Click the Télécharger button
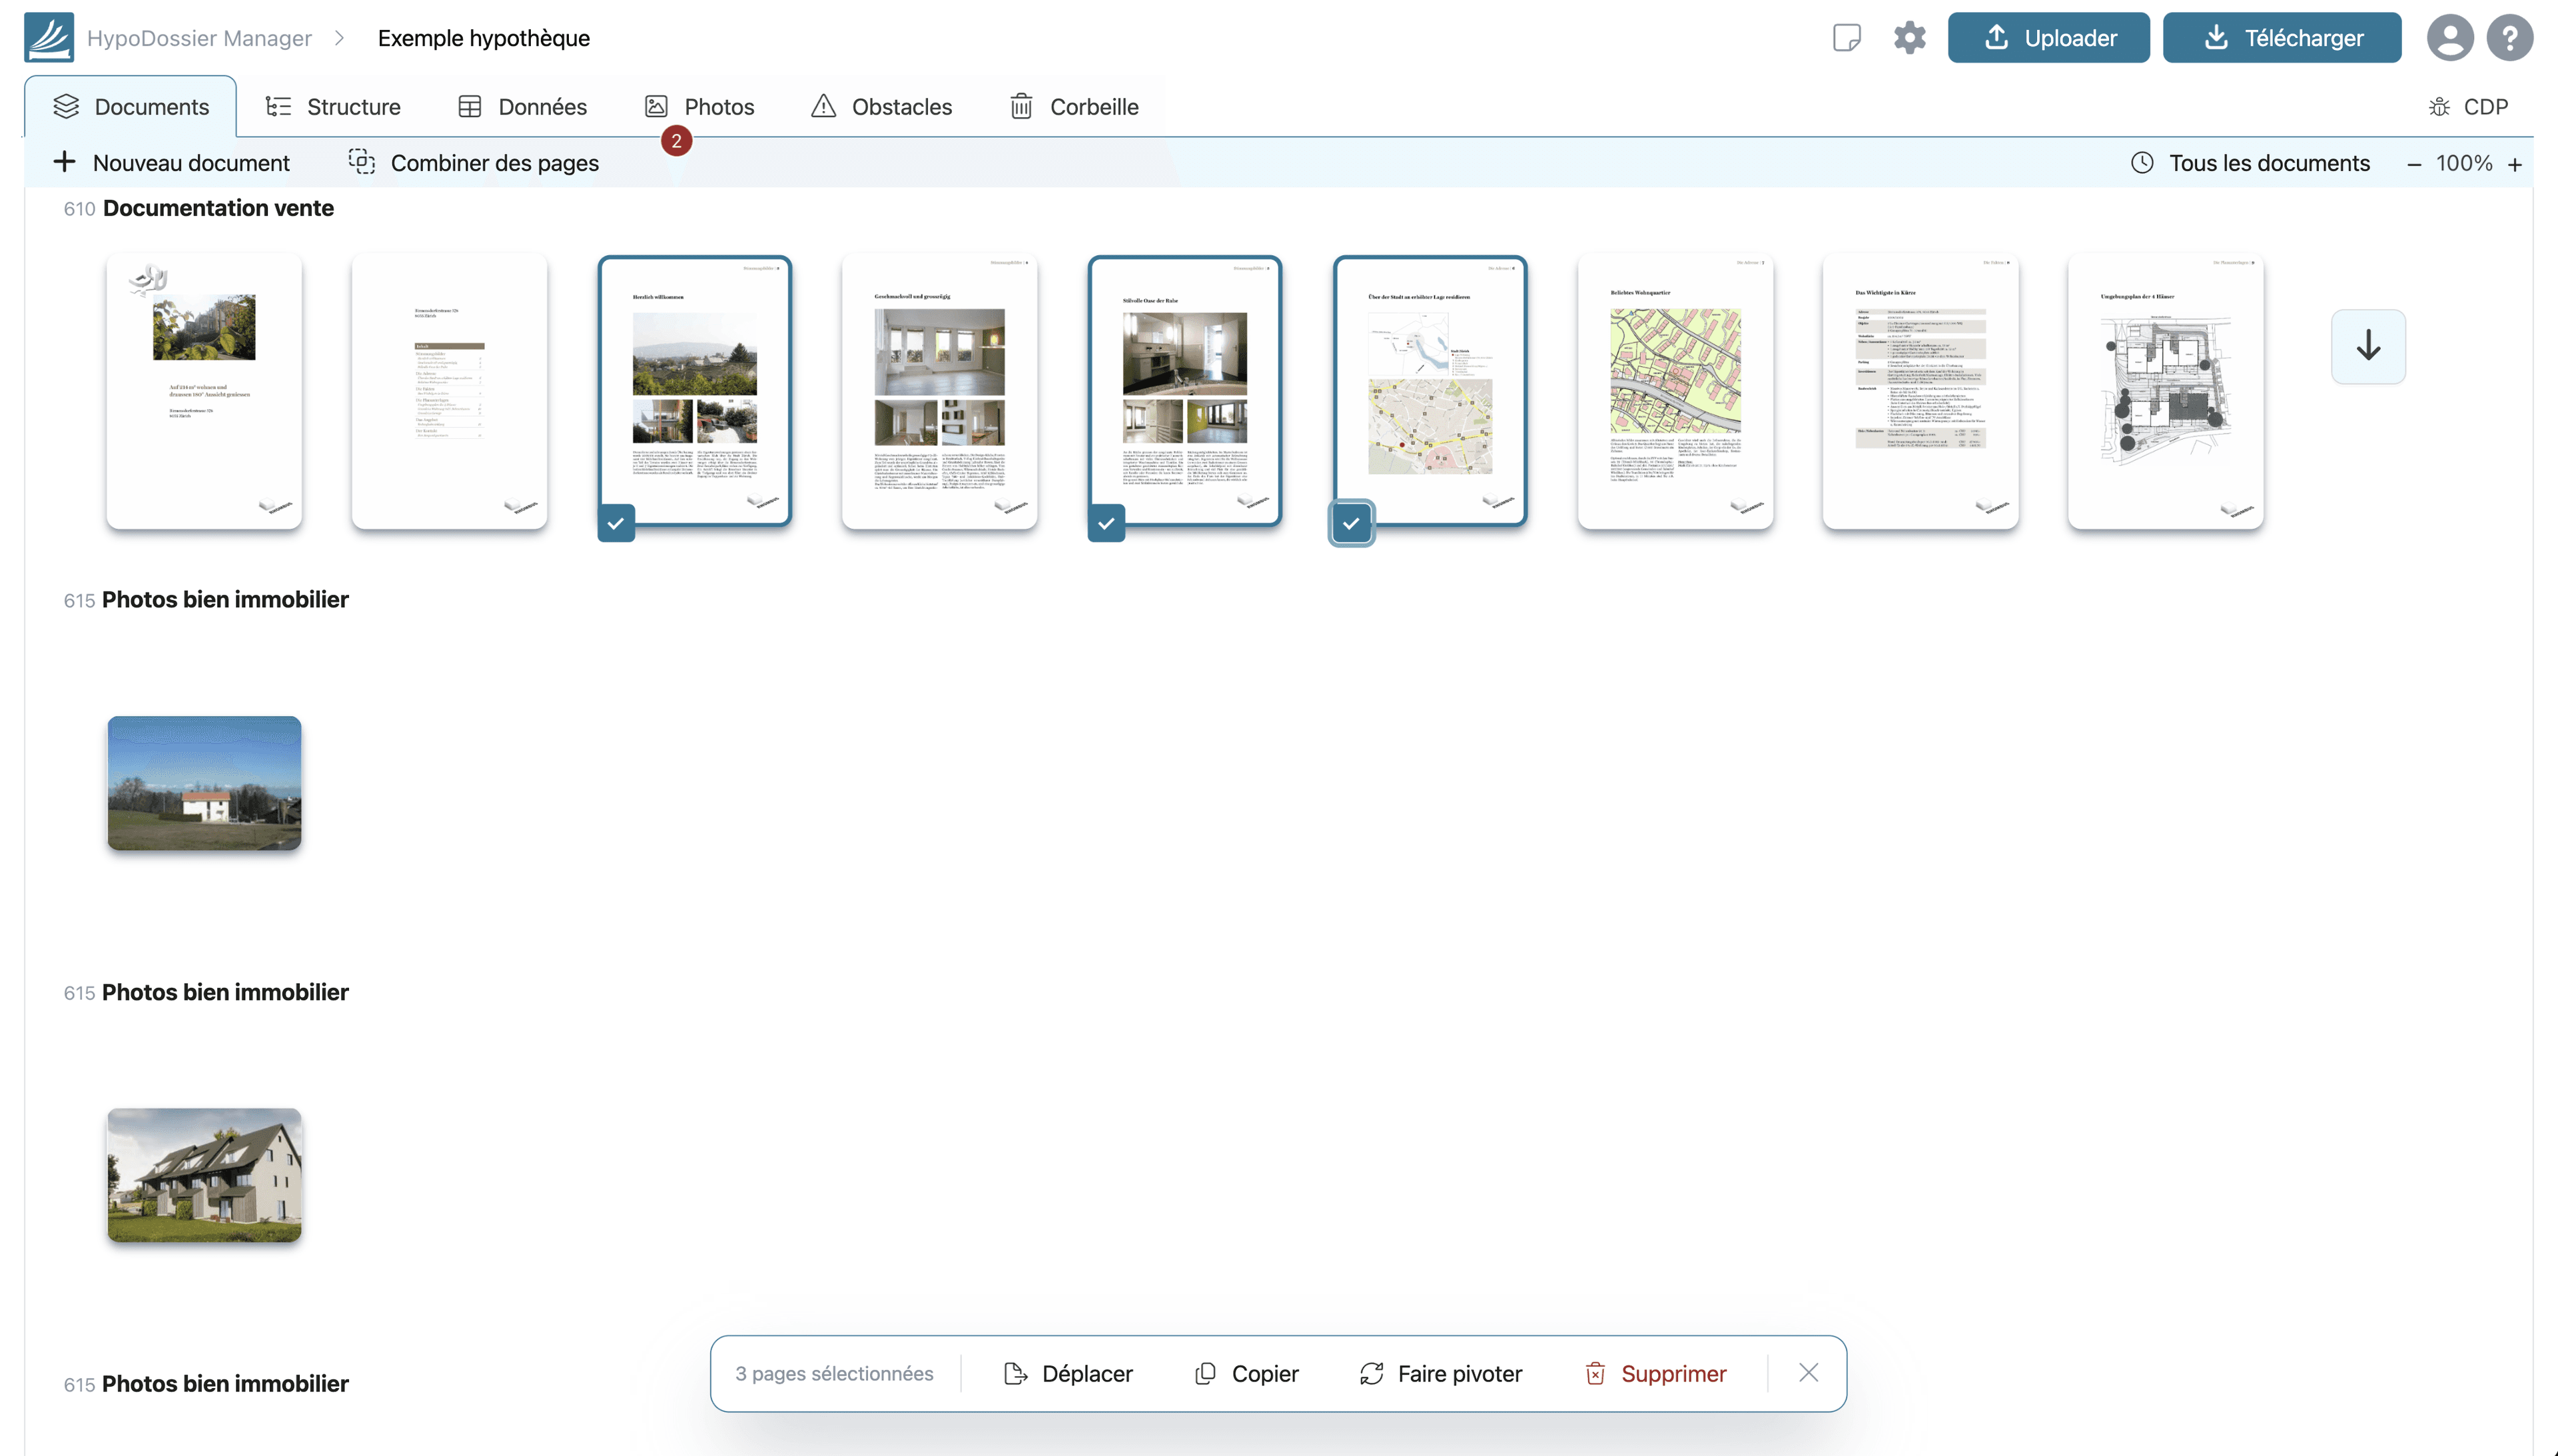 tap(2282, 38)
